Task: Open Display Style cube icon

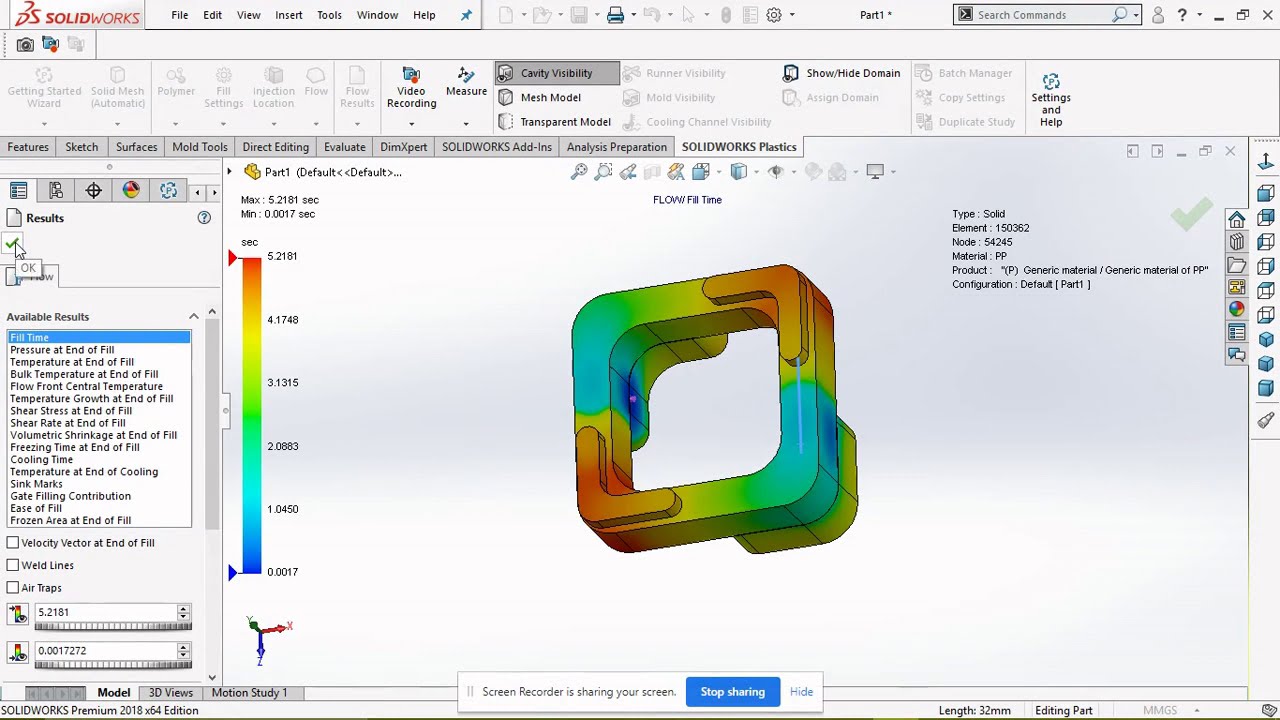Action: coord(738,172)
